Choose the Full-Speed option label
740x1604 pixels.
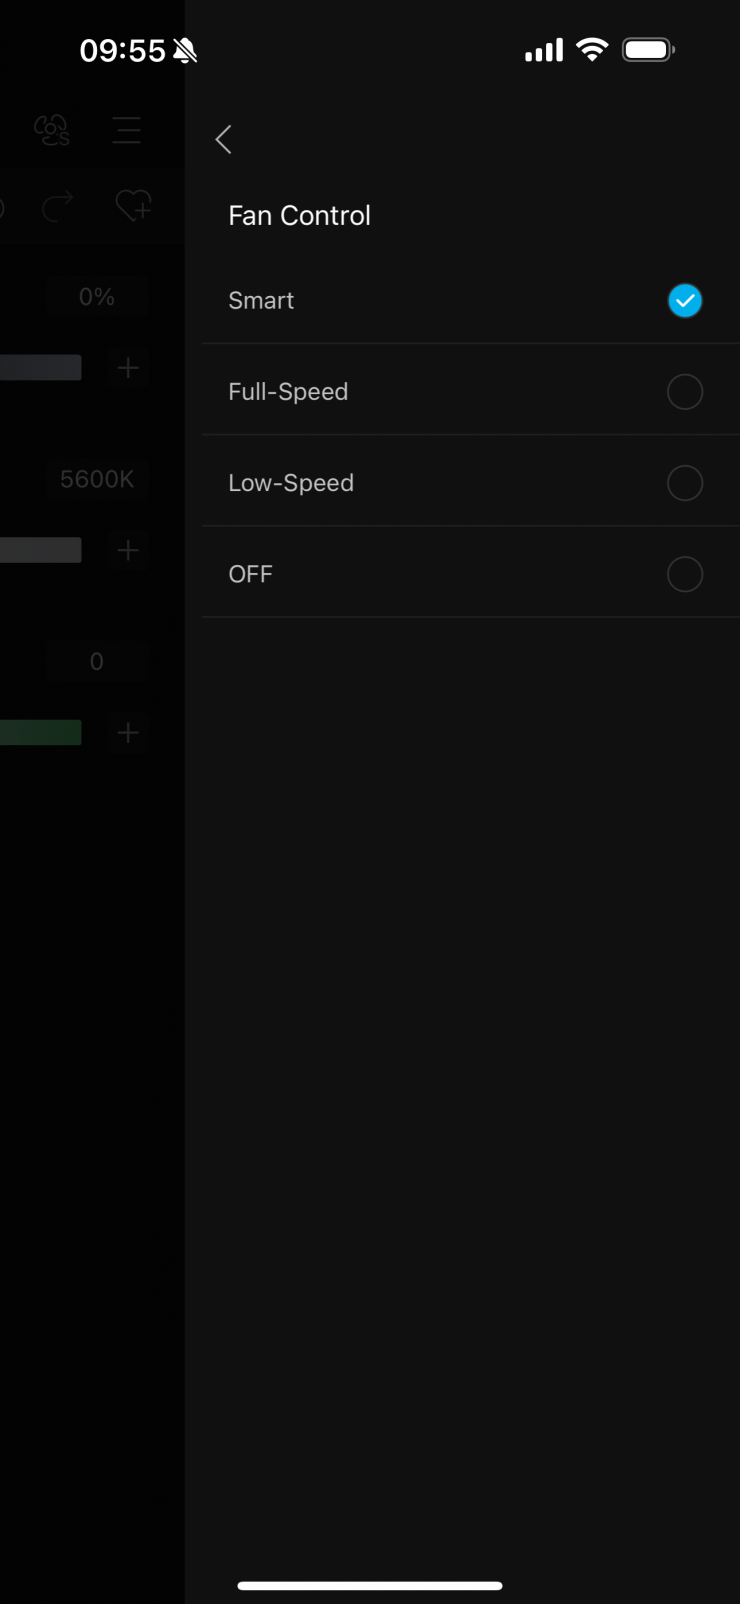(288, 392)
